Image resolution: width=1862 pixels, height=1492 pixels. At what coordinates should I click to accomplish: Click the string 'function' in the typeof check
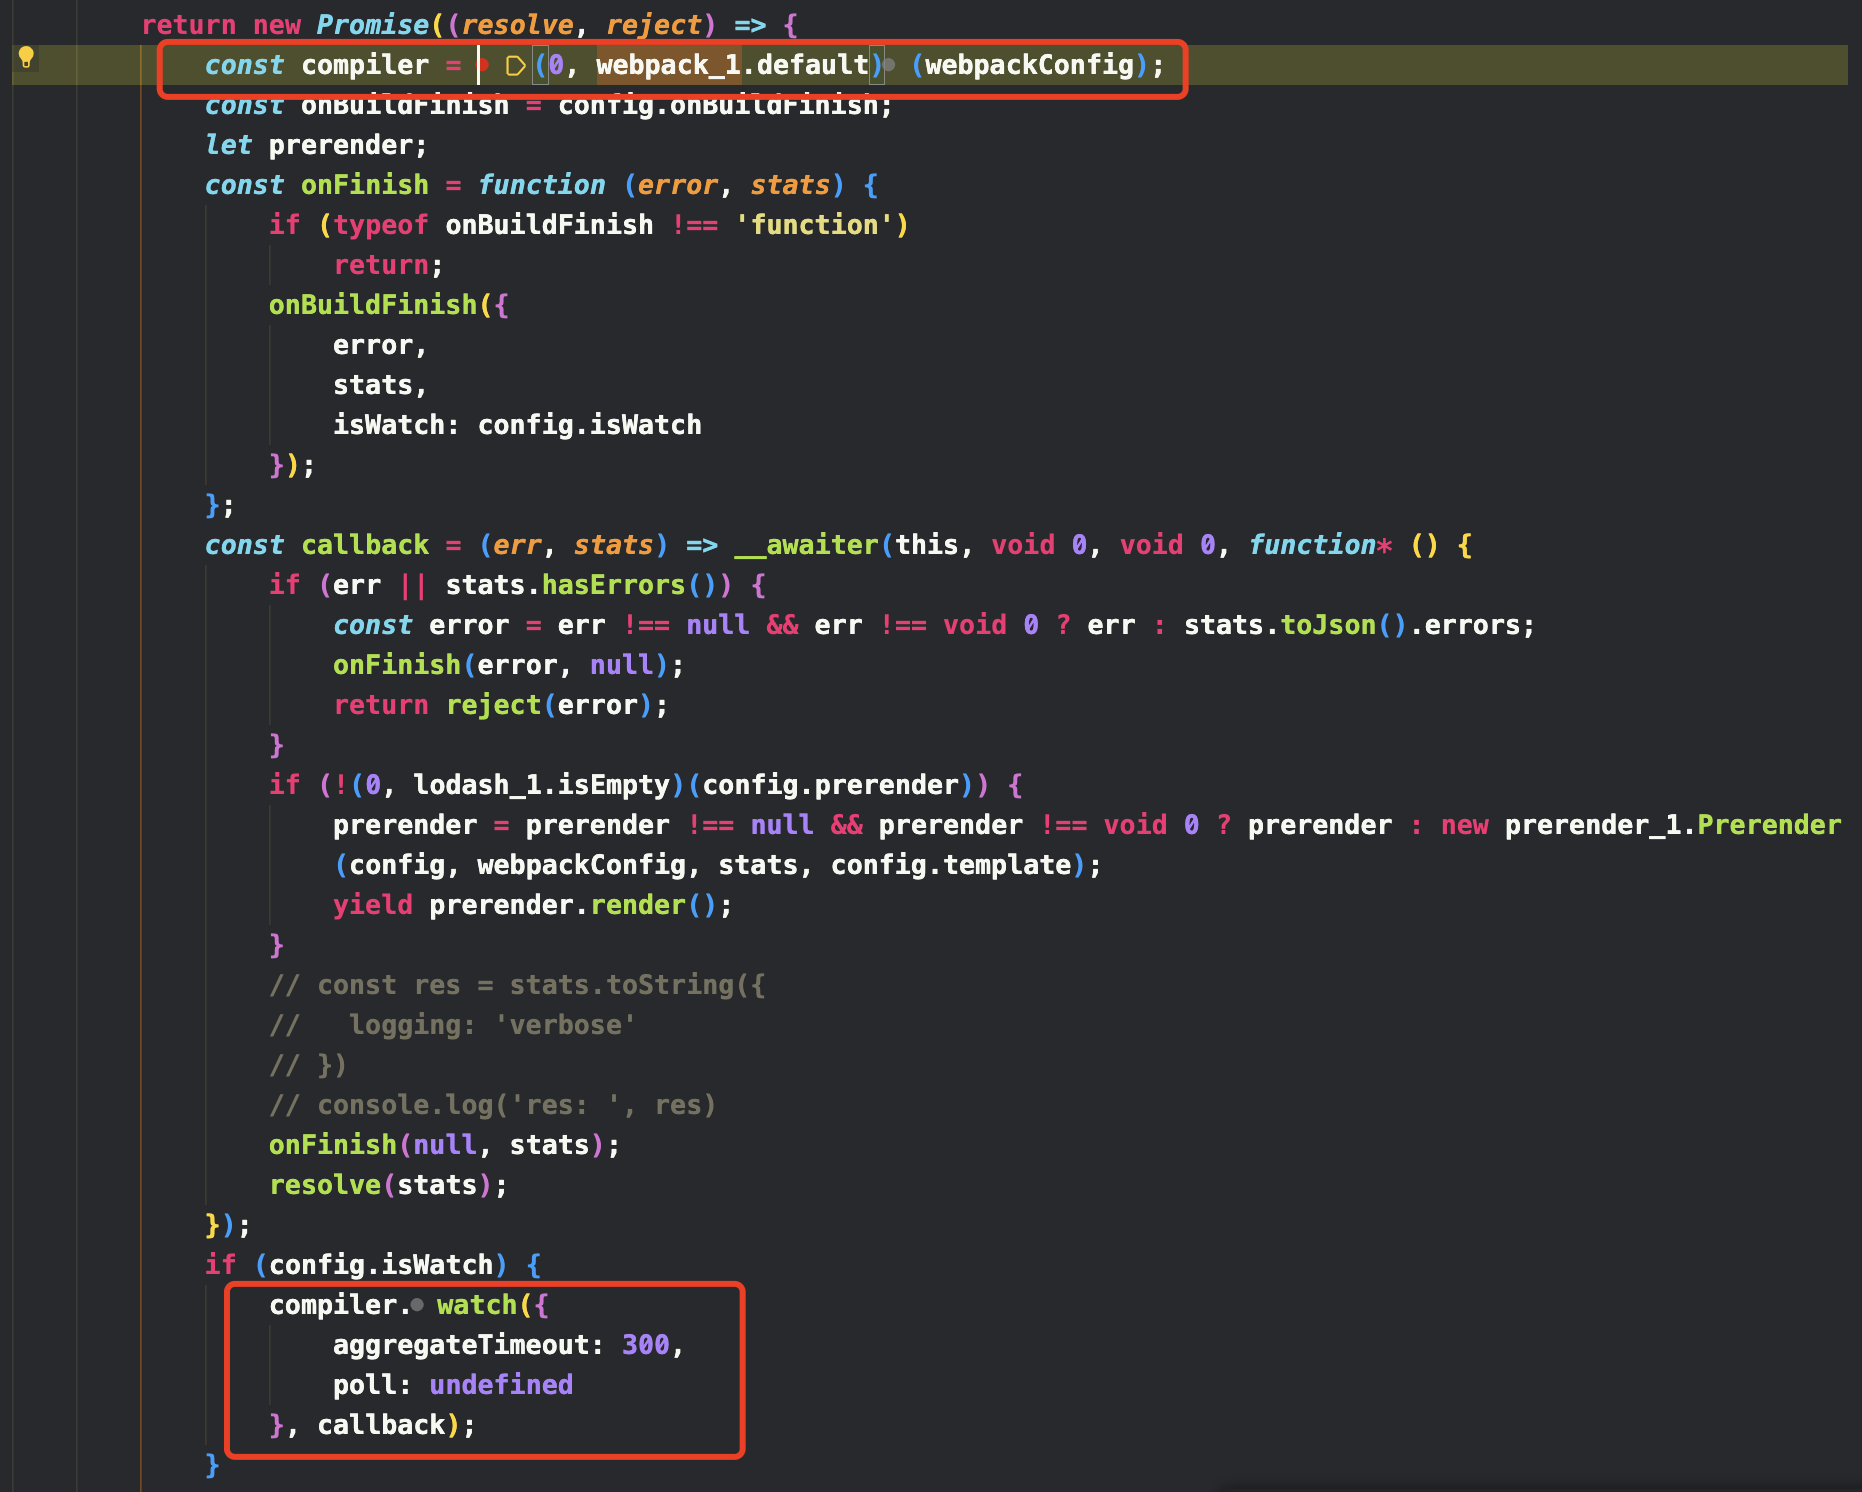point(814,225)
